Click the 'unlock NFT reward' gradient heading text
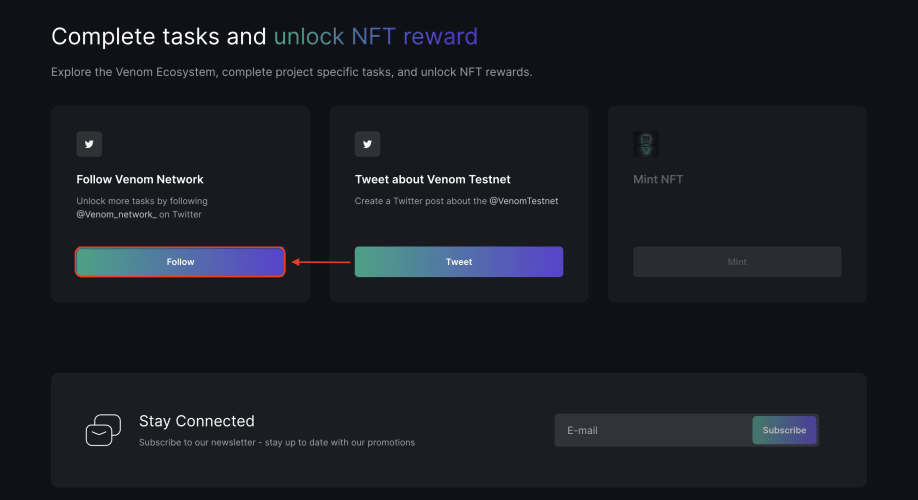The image size is (918, 500). (x=376, y=36)
